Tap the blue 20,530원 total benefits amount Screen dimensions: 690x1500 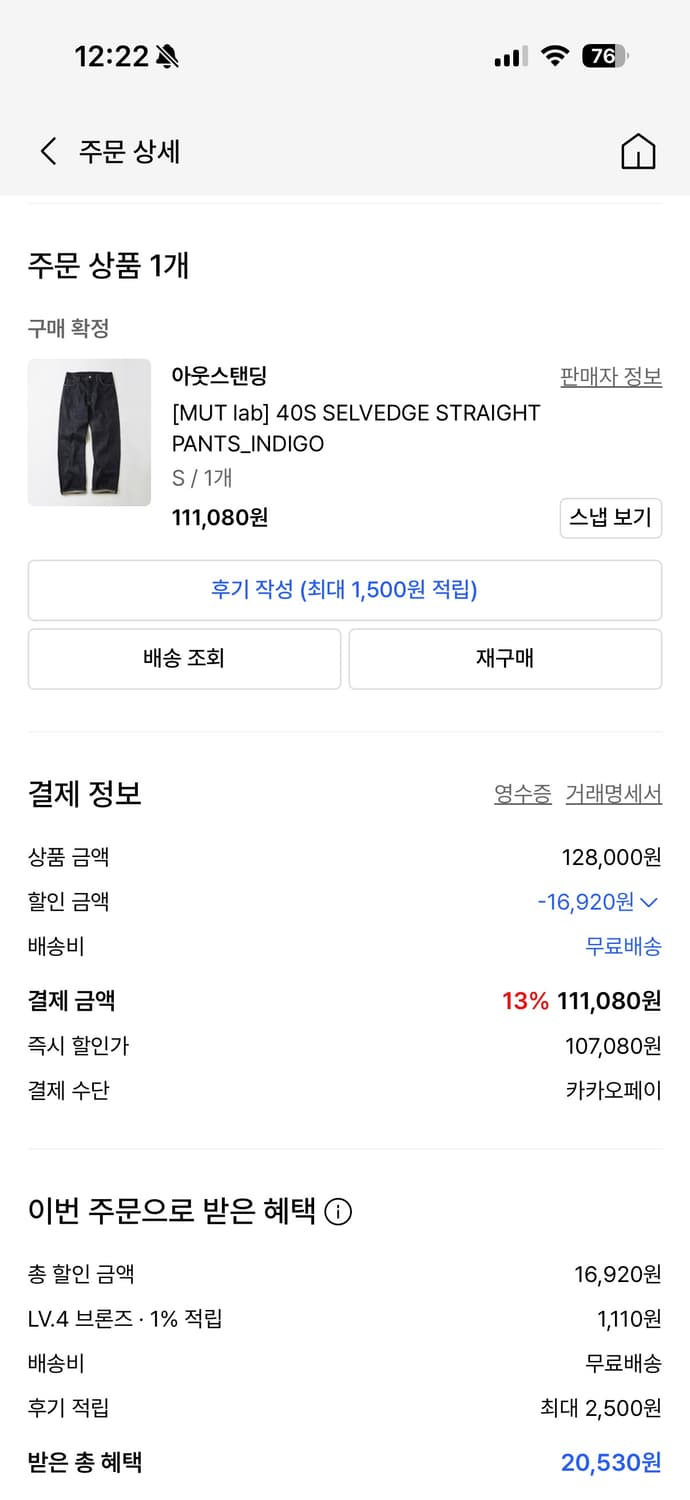611,1462
